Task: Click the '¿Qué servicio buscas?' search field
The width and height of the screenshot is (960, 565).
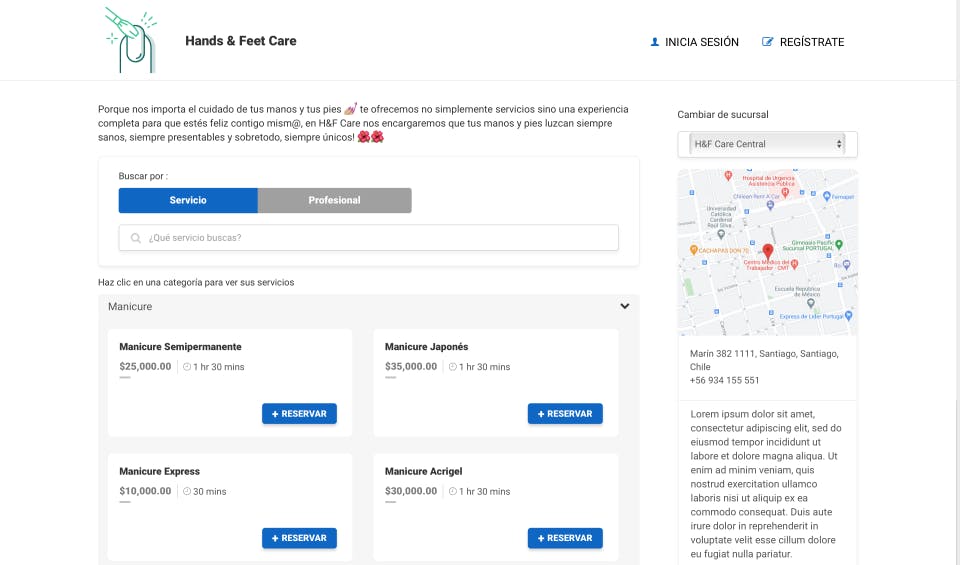Action: [380, 238]
